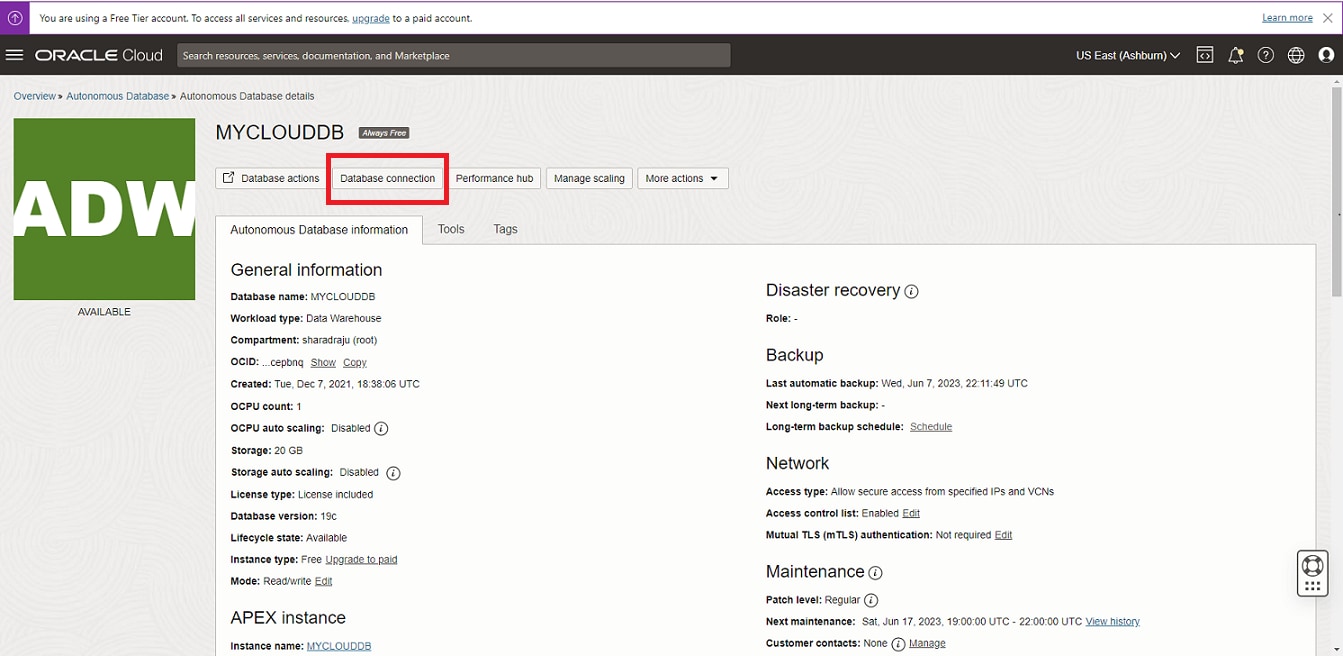
Task: Click the Oracle Cloud logo
Action: pyautogui.click(x=97, y=55)
